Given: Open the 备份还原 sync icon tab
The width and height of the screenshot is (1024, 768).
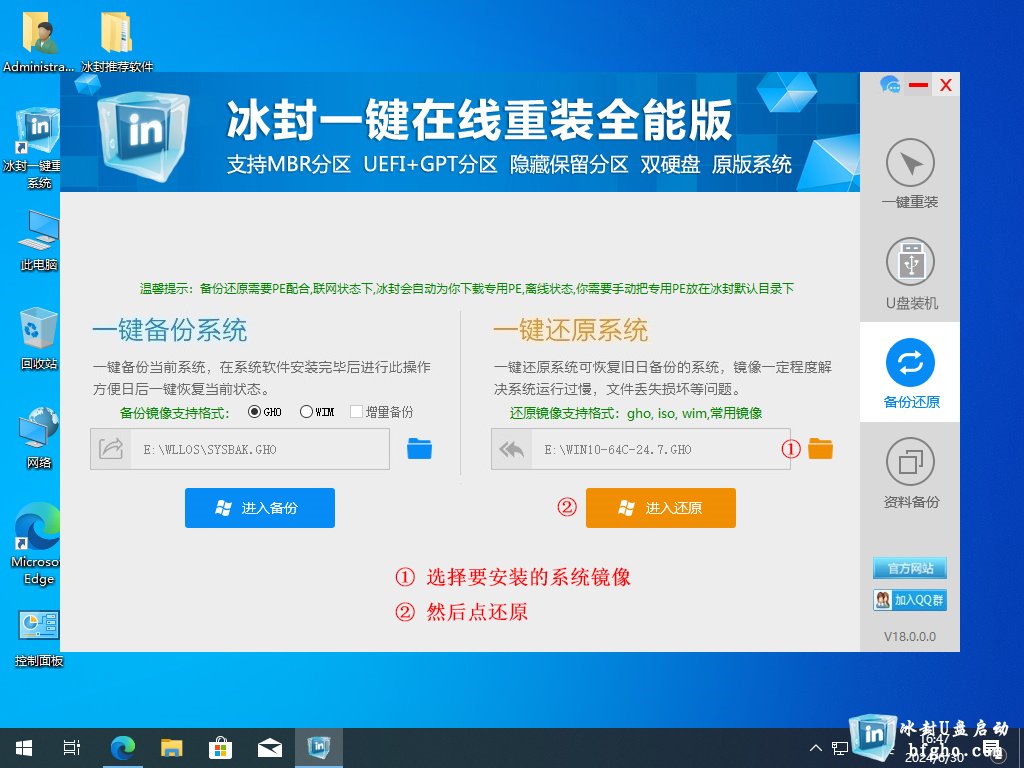Looking at the screenshot, I should click(x=910, y=362).
